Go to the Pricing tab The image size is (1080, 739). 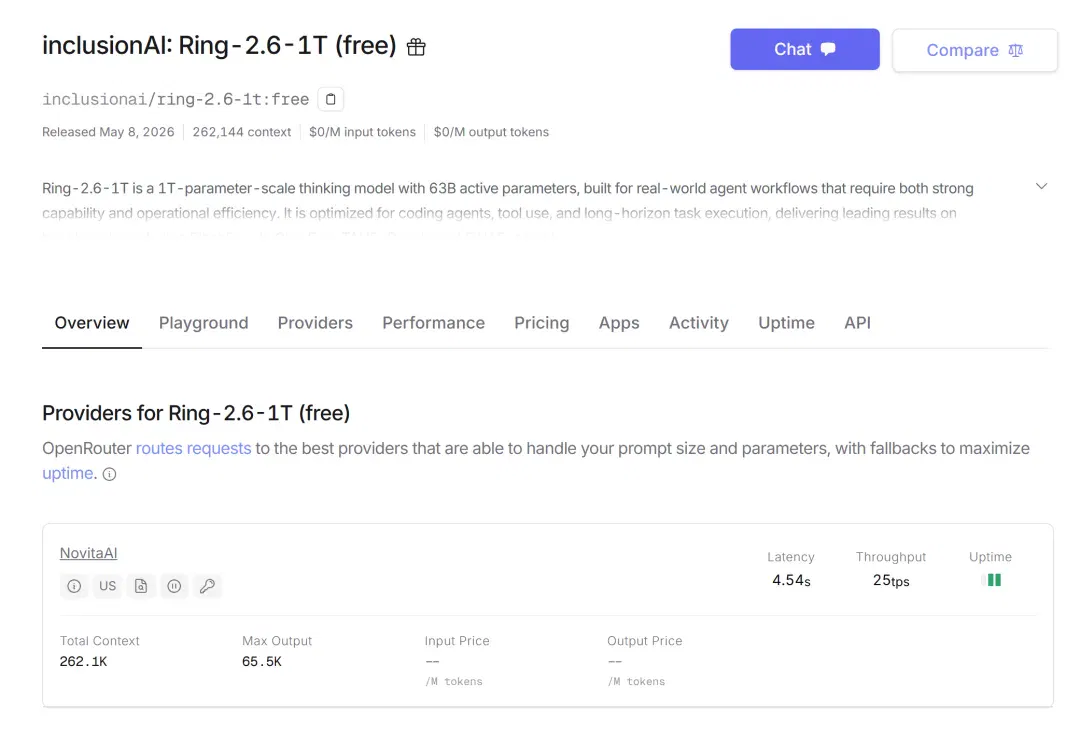coord(541,323)
